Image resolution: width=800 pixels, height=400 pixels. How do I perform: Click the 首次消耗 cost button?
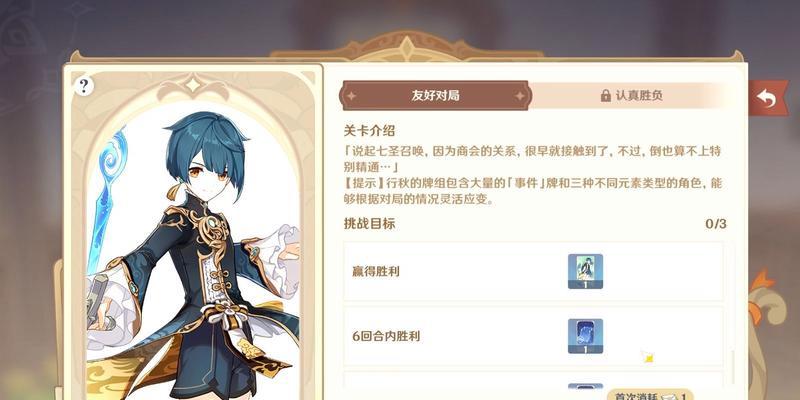tap(651, 395)
